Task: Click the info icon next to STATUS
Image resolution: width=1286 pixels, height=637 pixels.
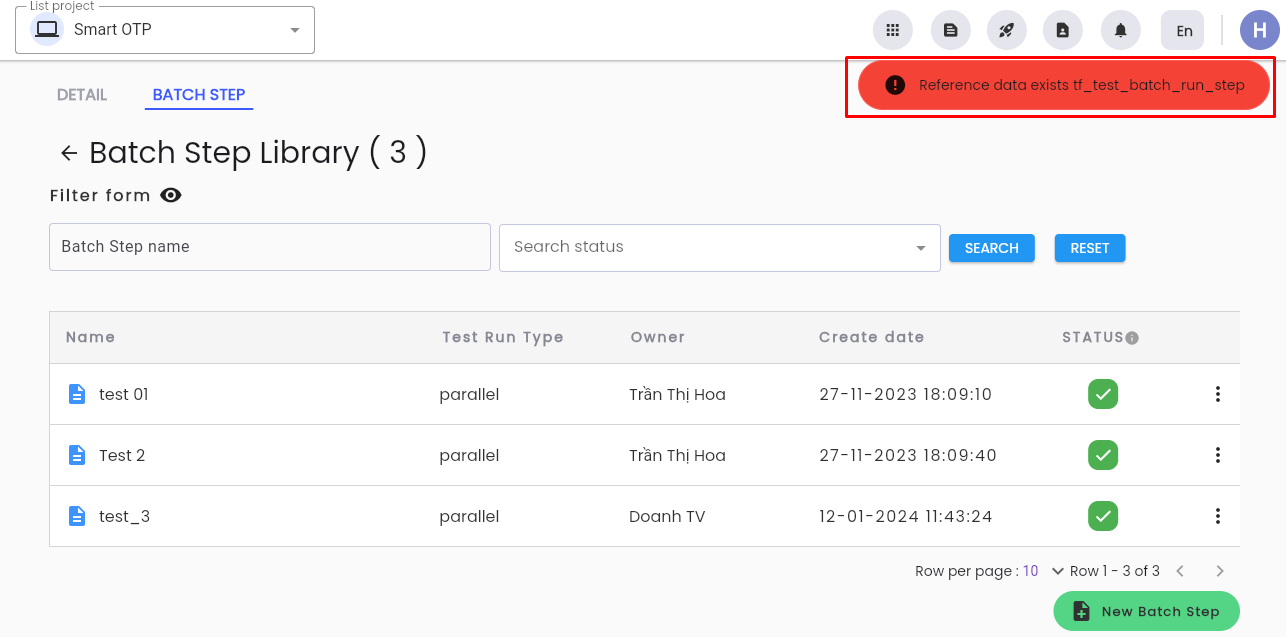Action: point(1132,338)
